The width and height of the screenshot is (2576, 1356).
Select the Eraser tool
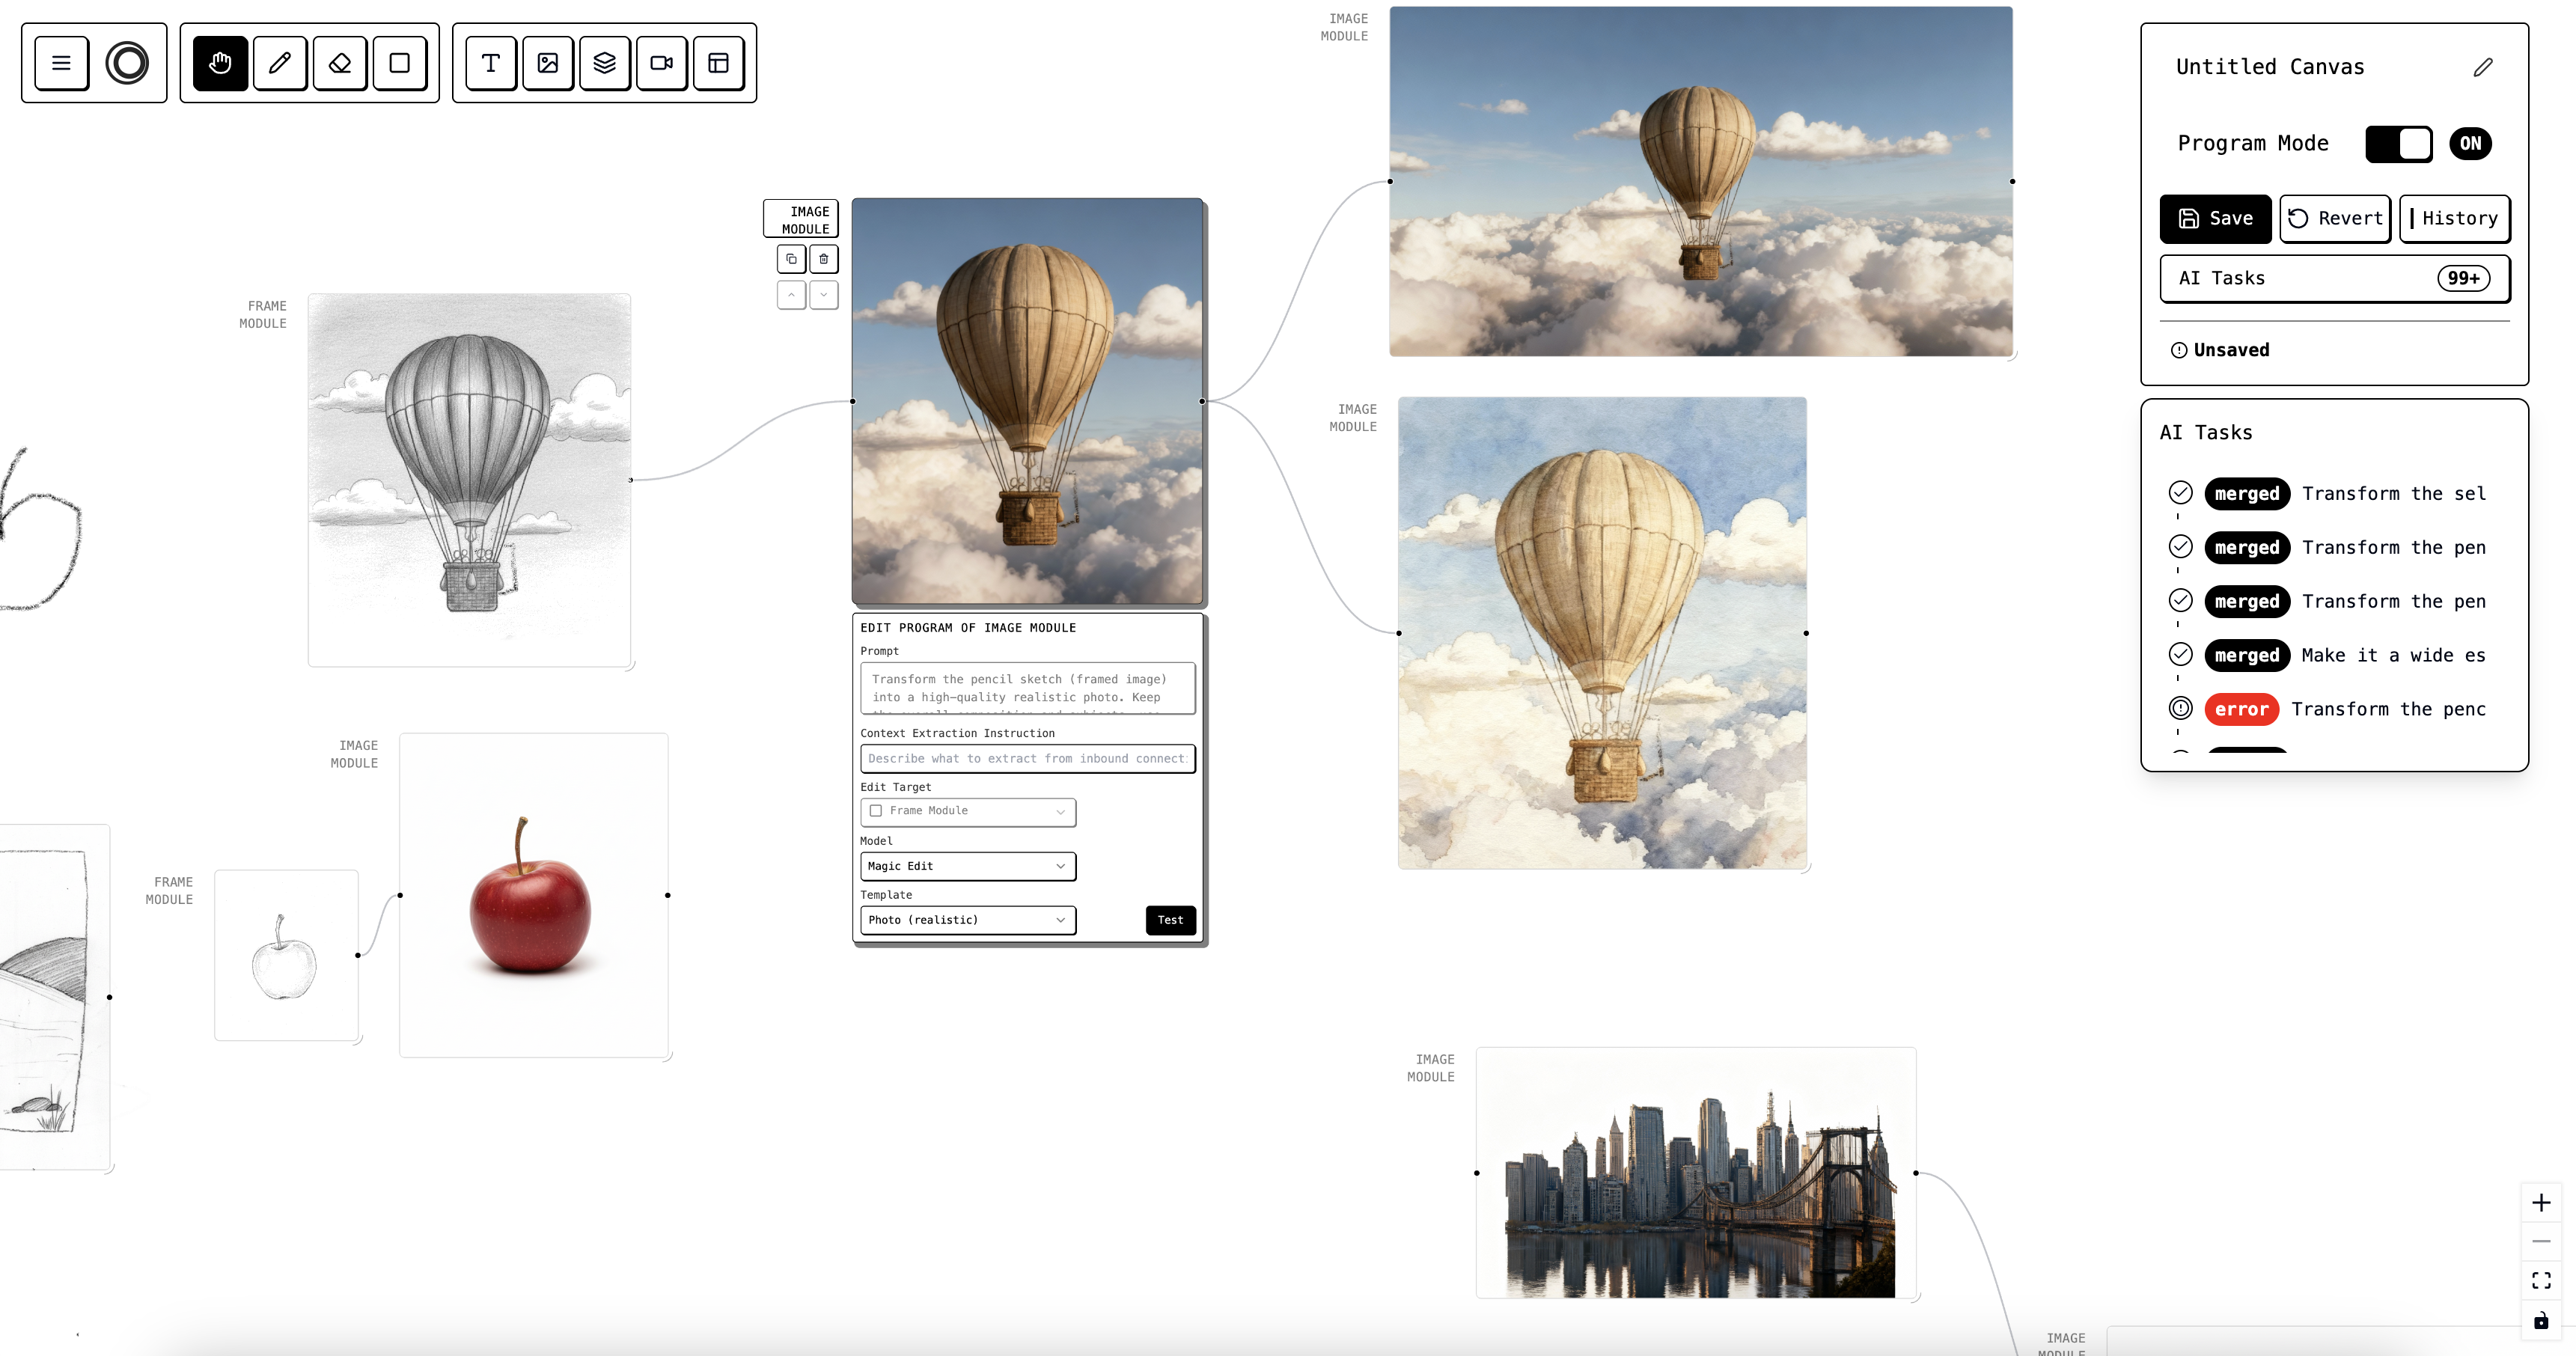[340, 63]
